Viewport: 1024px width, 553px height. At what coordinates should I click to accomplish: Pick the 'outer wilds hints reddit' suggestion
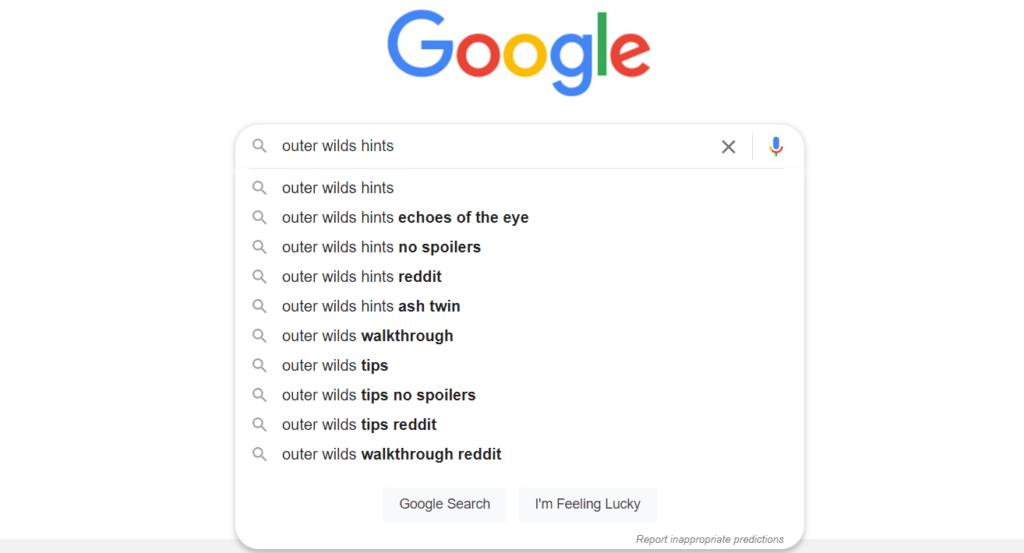point(361,276)
